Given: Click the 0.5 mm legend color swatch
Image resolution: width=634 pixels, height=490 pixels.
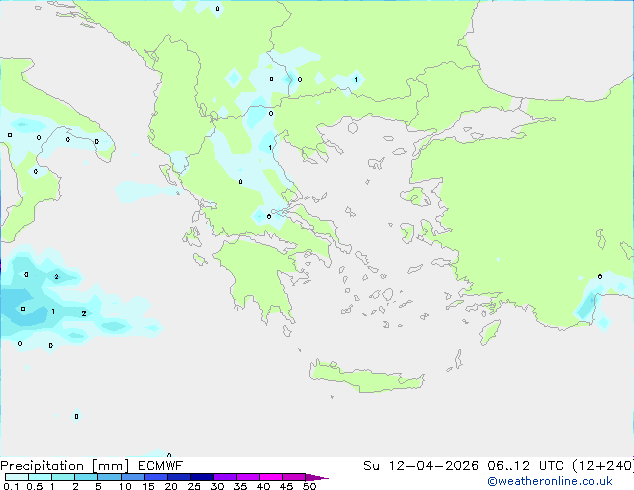Looking at the screenshot, I should [40, 477].
